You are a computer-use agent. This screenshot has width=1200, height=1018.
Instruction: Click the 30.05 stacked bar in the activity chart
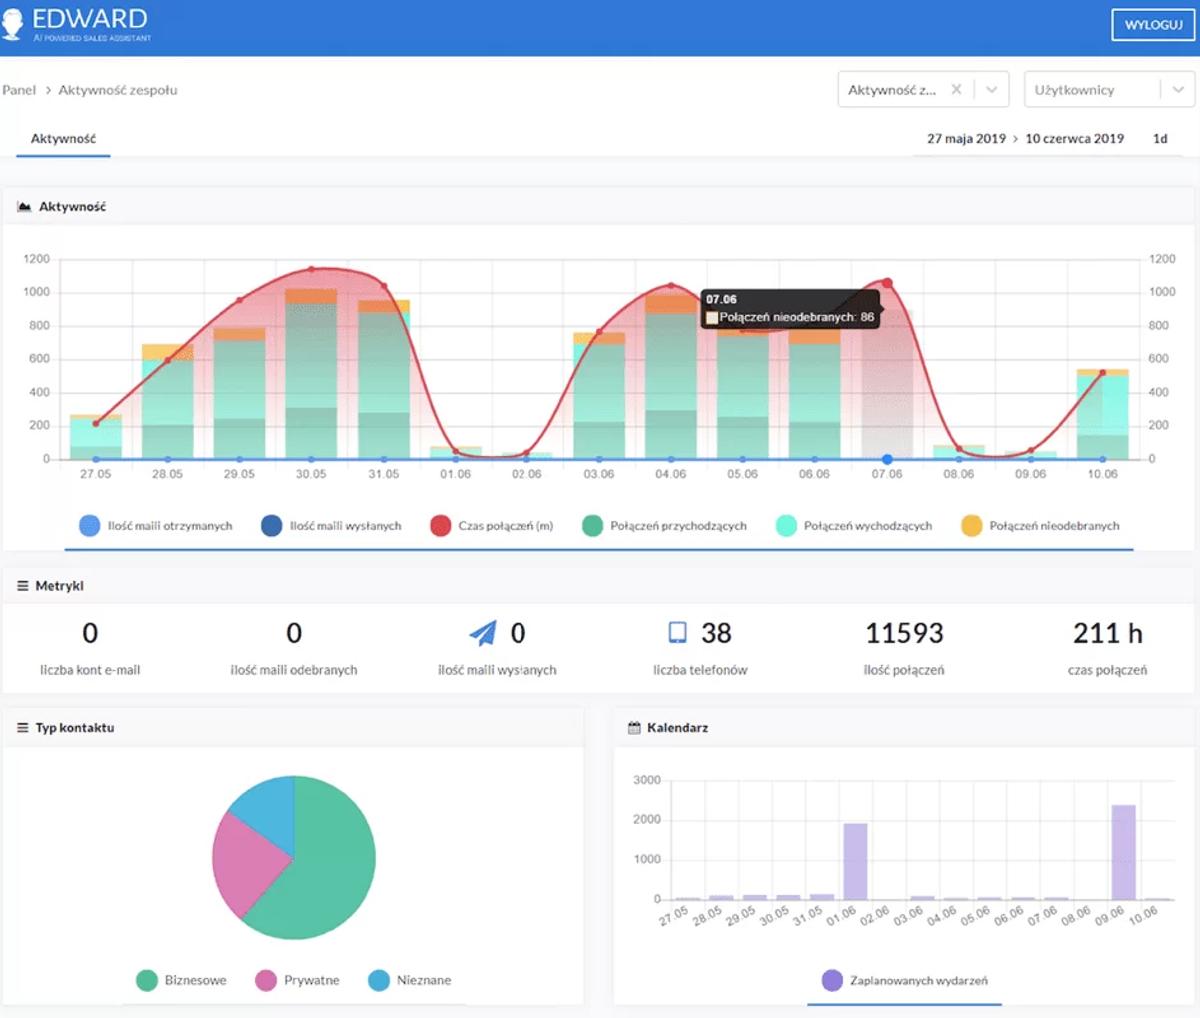pyautogui.click(x=311, y=374)
